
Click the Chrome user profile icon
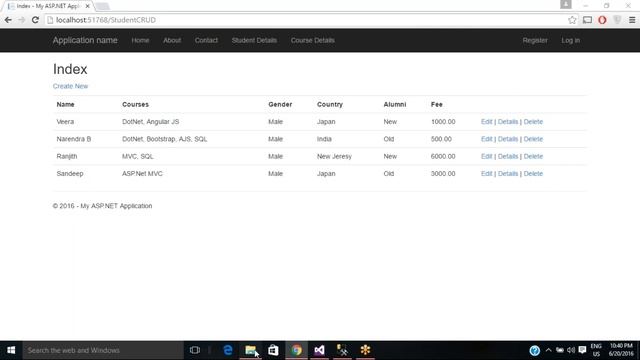[x=565, y=4]
